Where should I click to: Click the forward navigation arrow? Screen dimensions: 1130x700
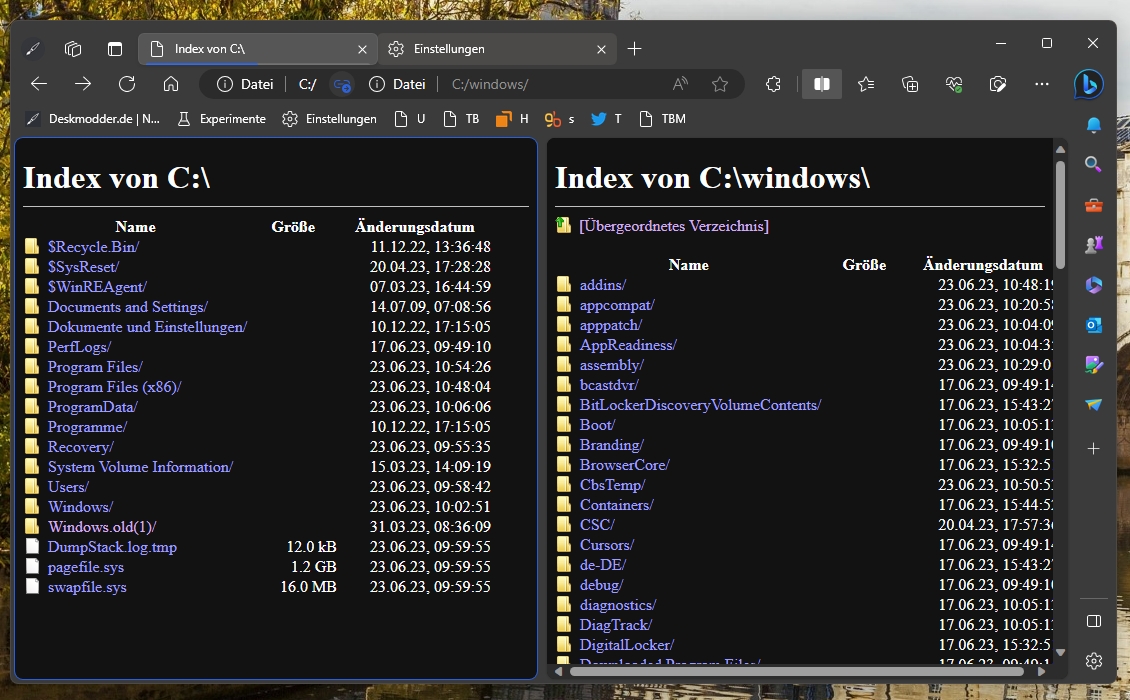(x=83, y=84)
